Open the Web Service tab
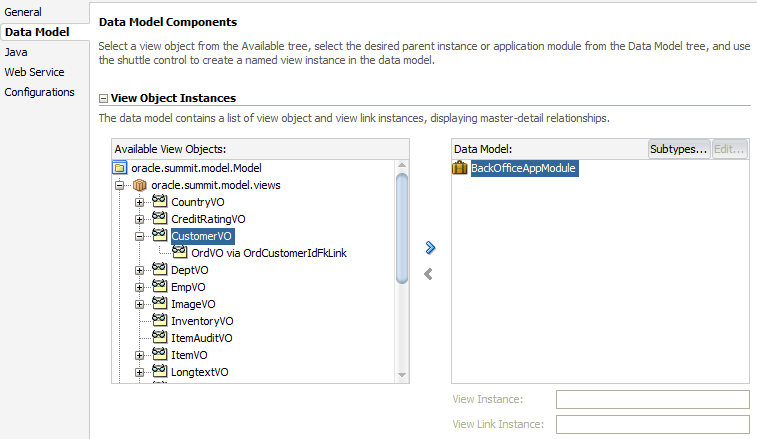This screenshot has height=439, width=757. (x=34, y=72)
